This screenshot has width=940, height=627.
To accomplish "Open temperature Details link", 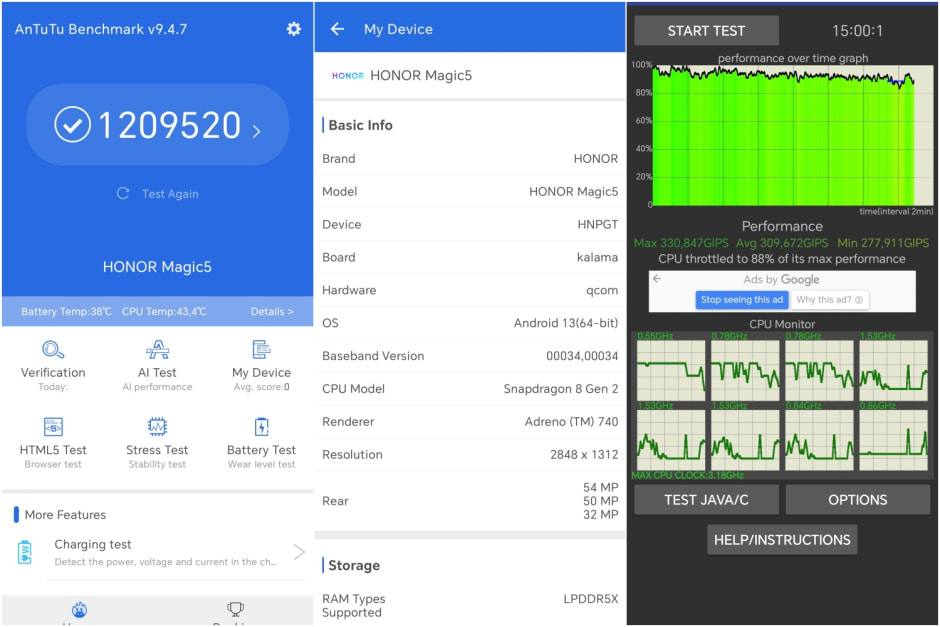I will 272,312.
